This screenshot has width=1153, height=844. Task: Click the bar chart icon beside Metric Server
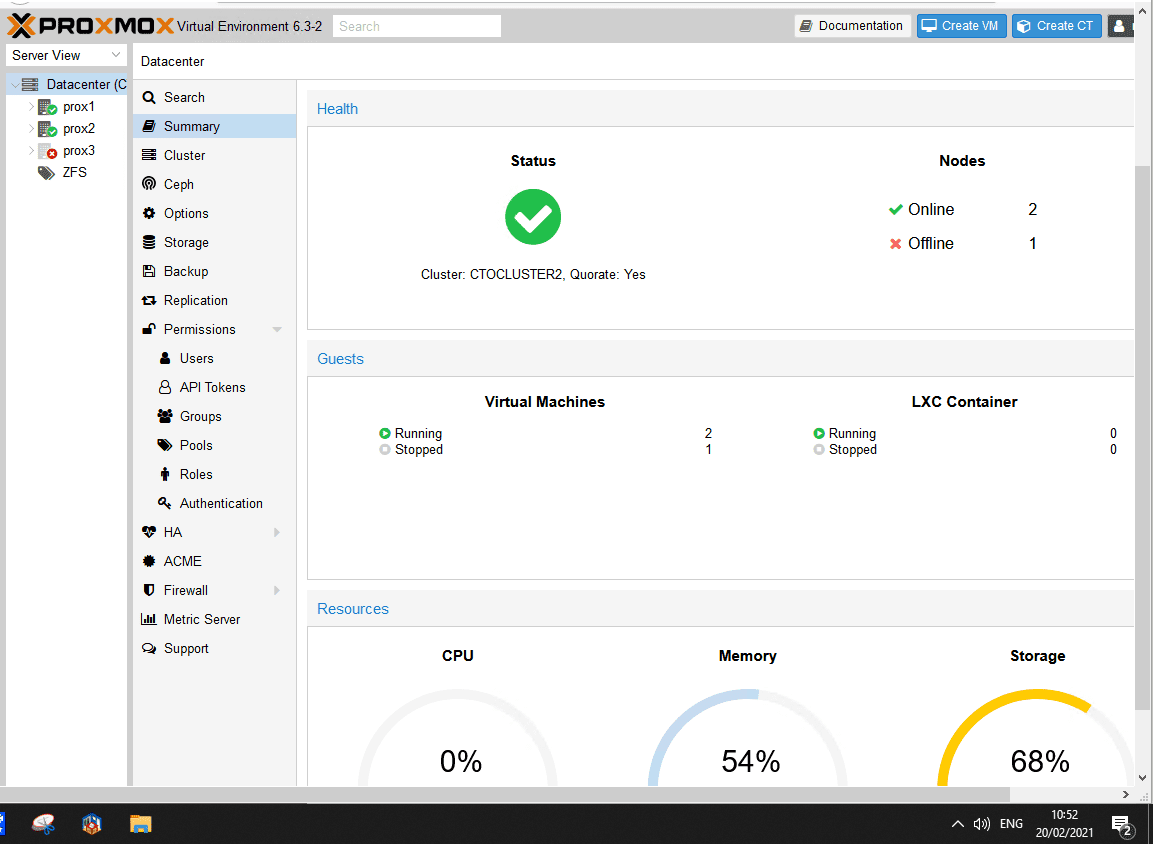pos(149,619)
